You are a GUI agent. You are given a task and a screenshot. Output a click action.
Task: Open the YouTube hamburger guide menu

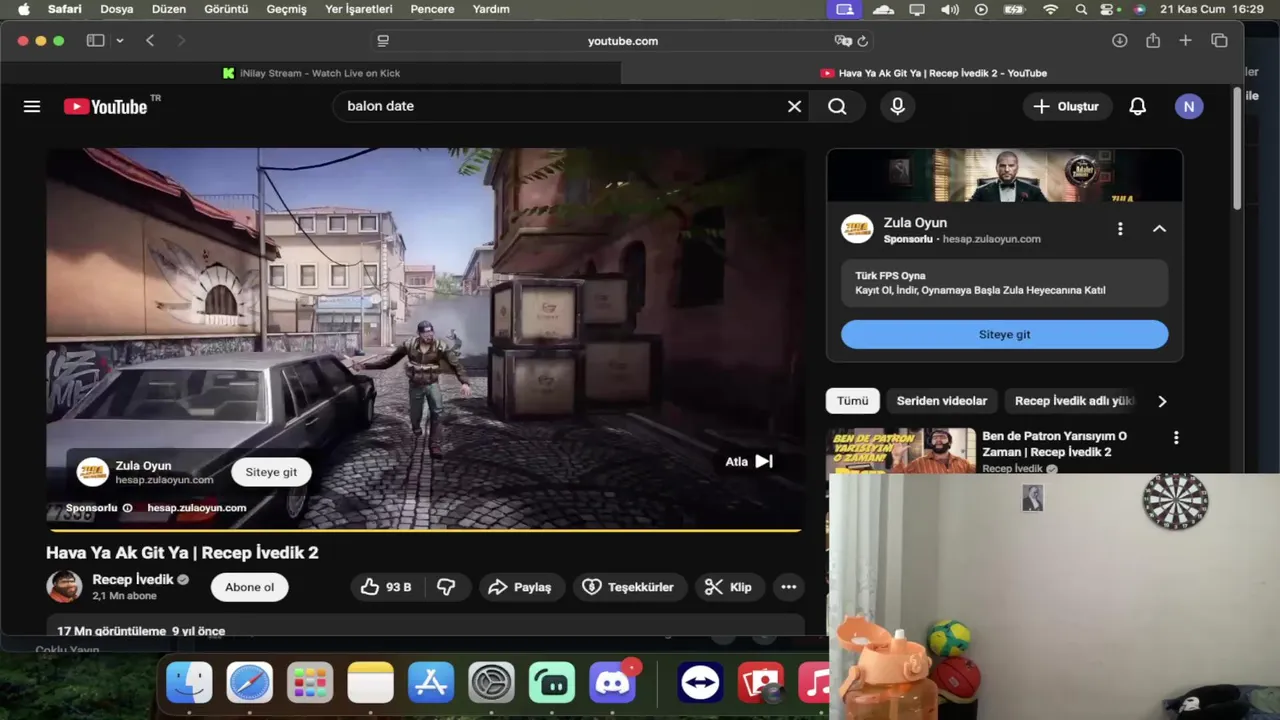[x=32, y=106]
